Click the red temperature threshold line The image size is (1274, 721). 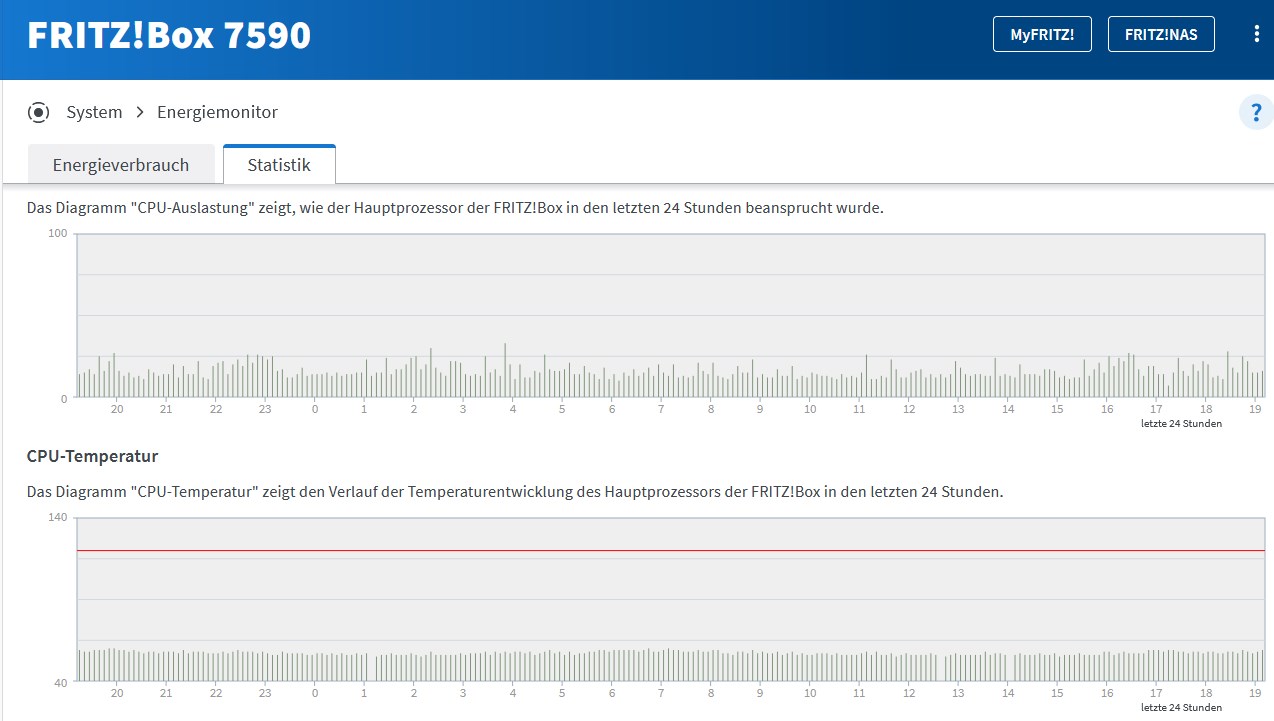(671, 551)
